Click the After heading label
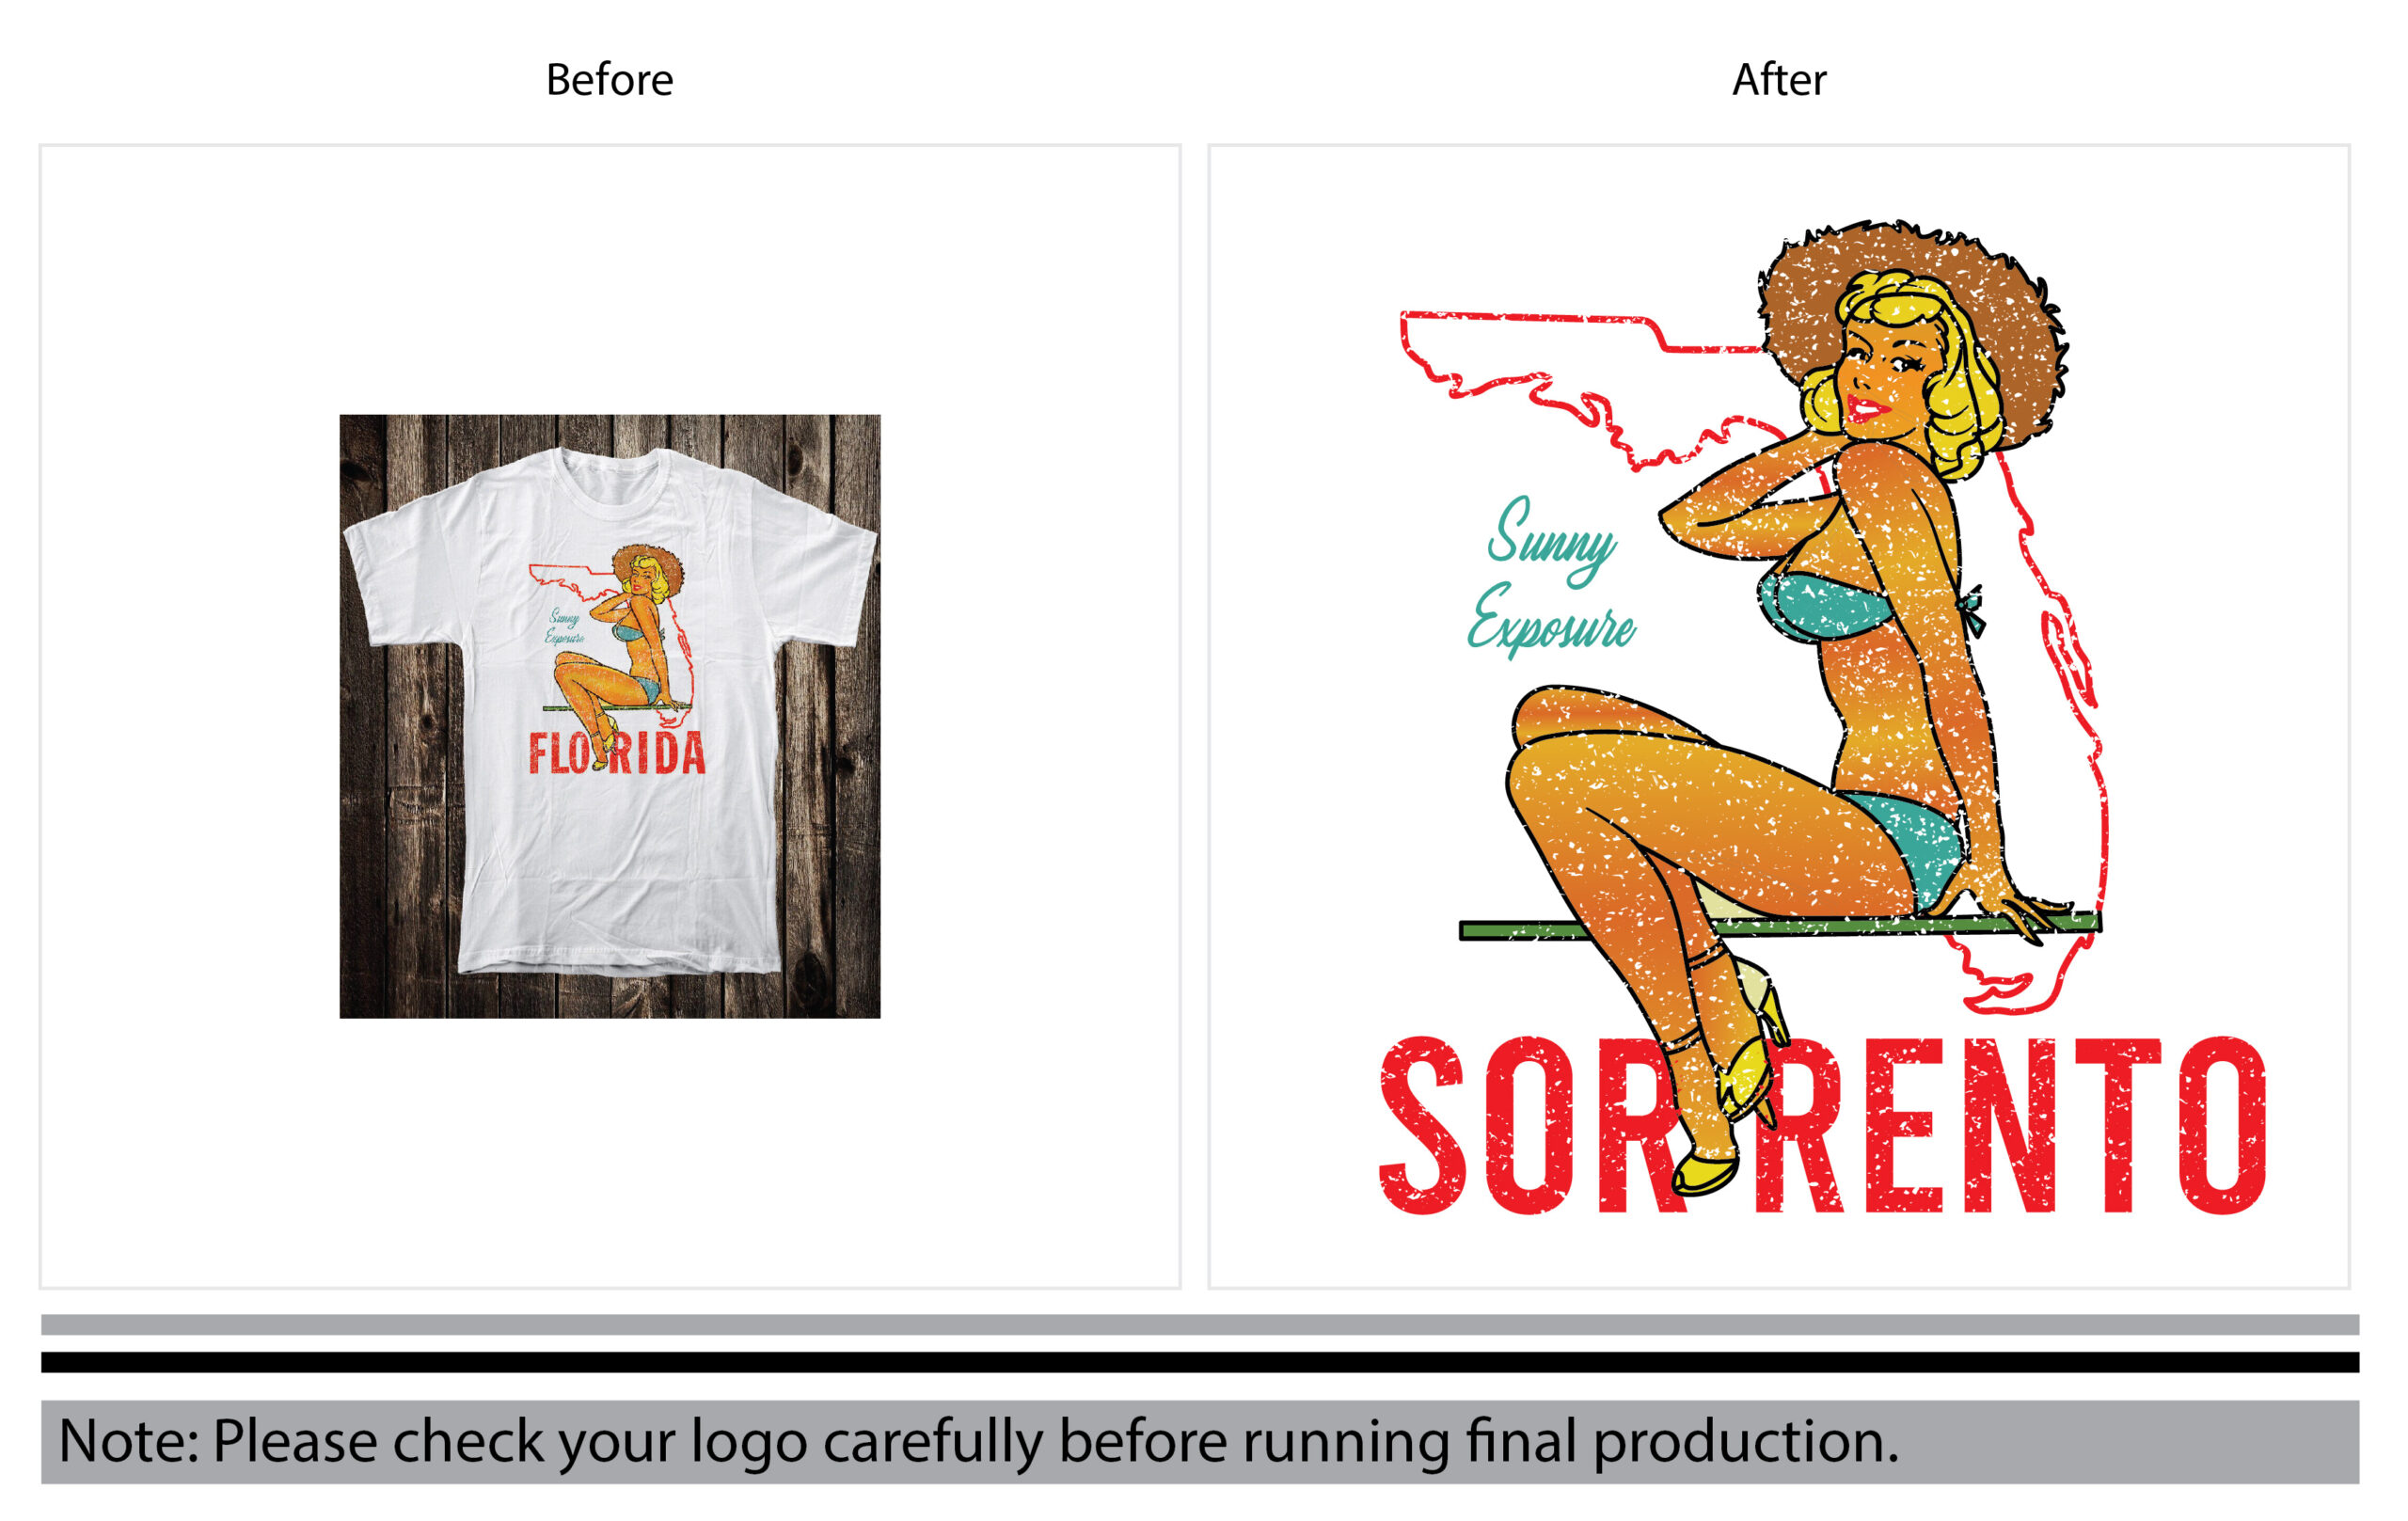2408x1521 pixels. 1779,80
